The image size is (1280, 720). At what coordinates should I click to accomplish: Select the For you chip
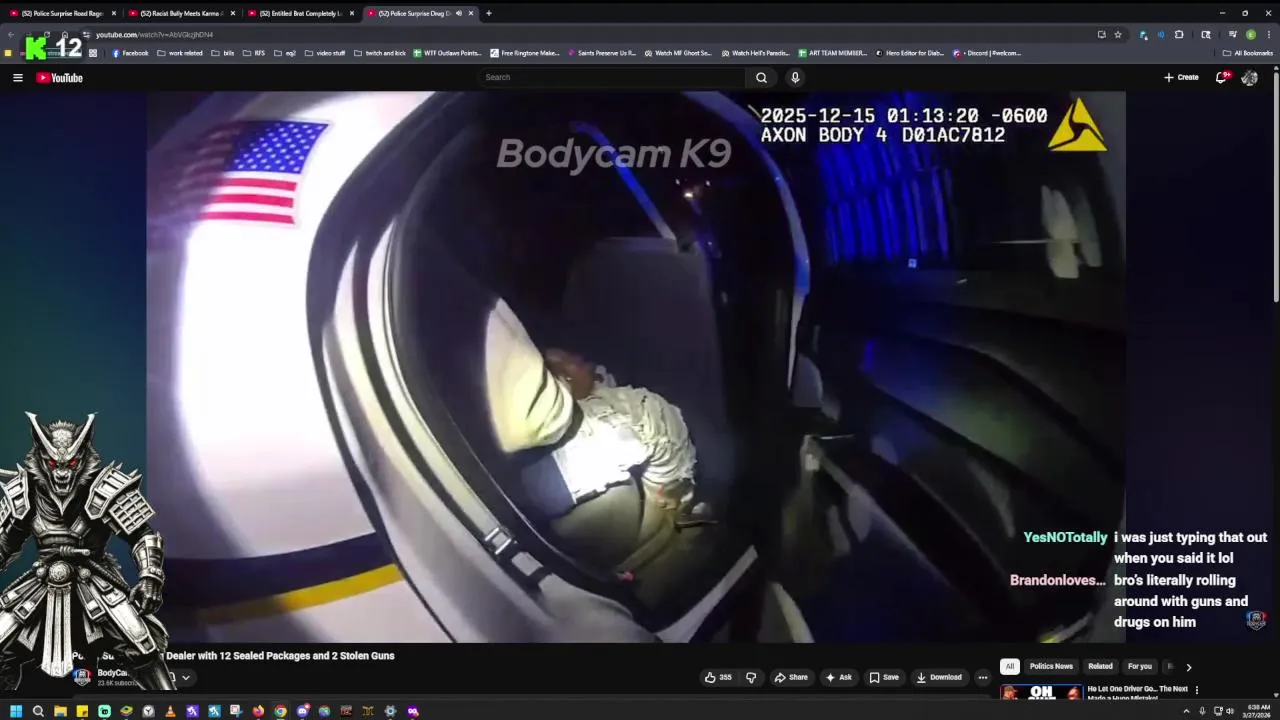(1140, 666)
